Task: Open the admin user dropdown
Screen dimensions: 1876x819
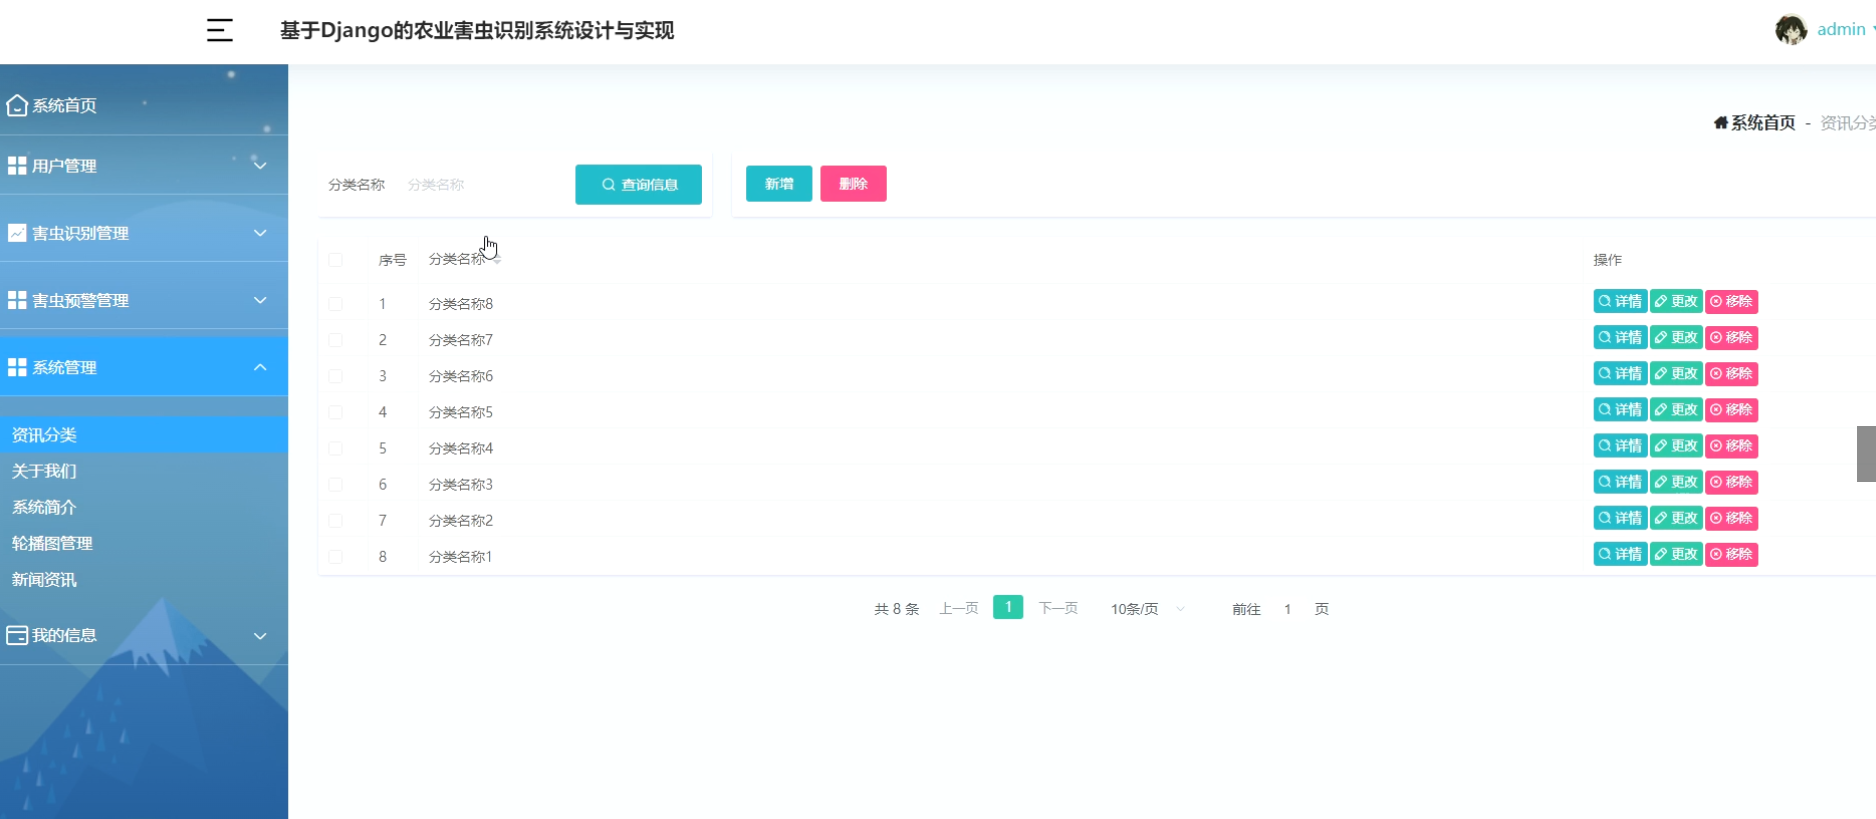Action: pos(1845,30)
